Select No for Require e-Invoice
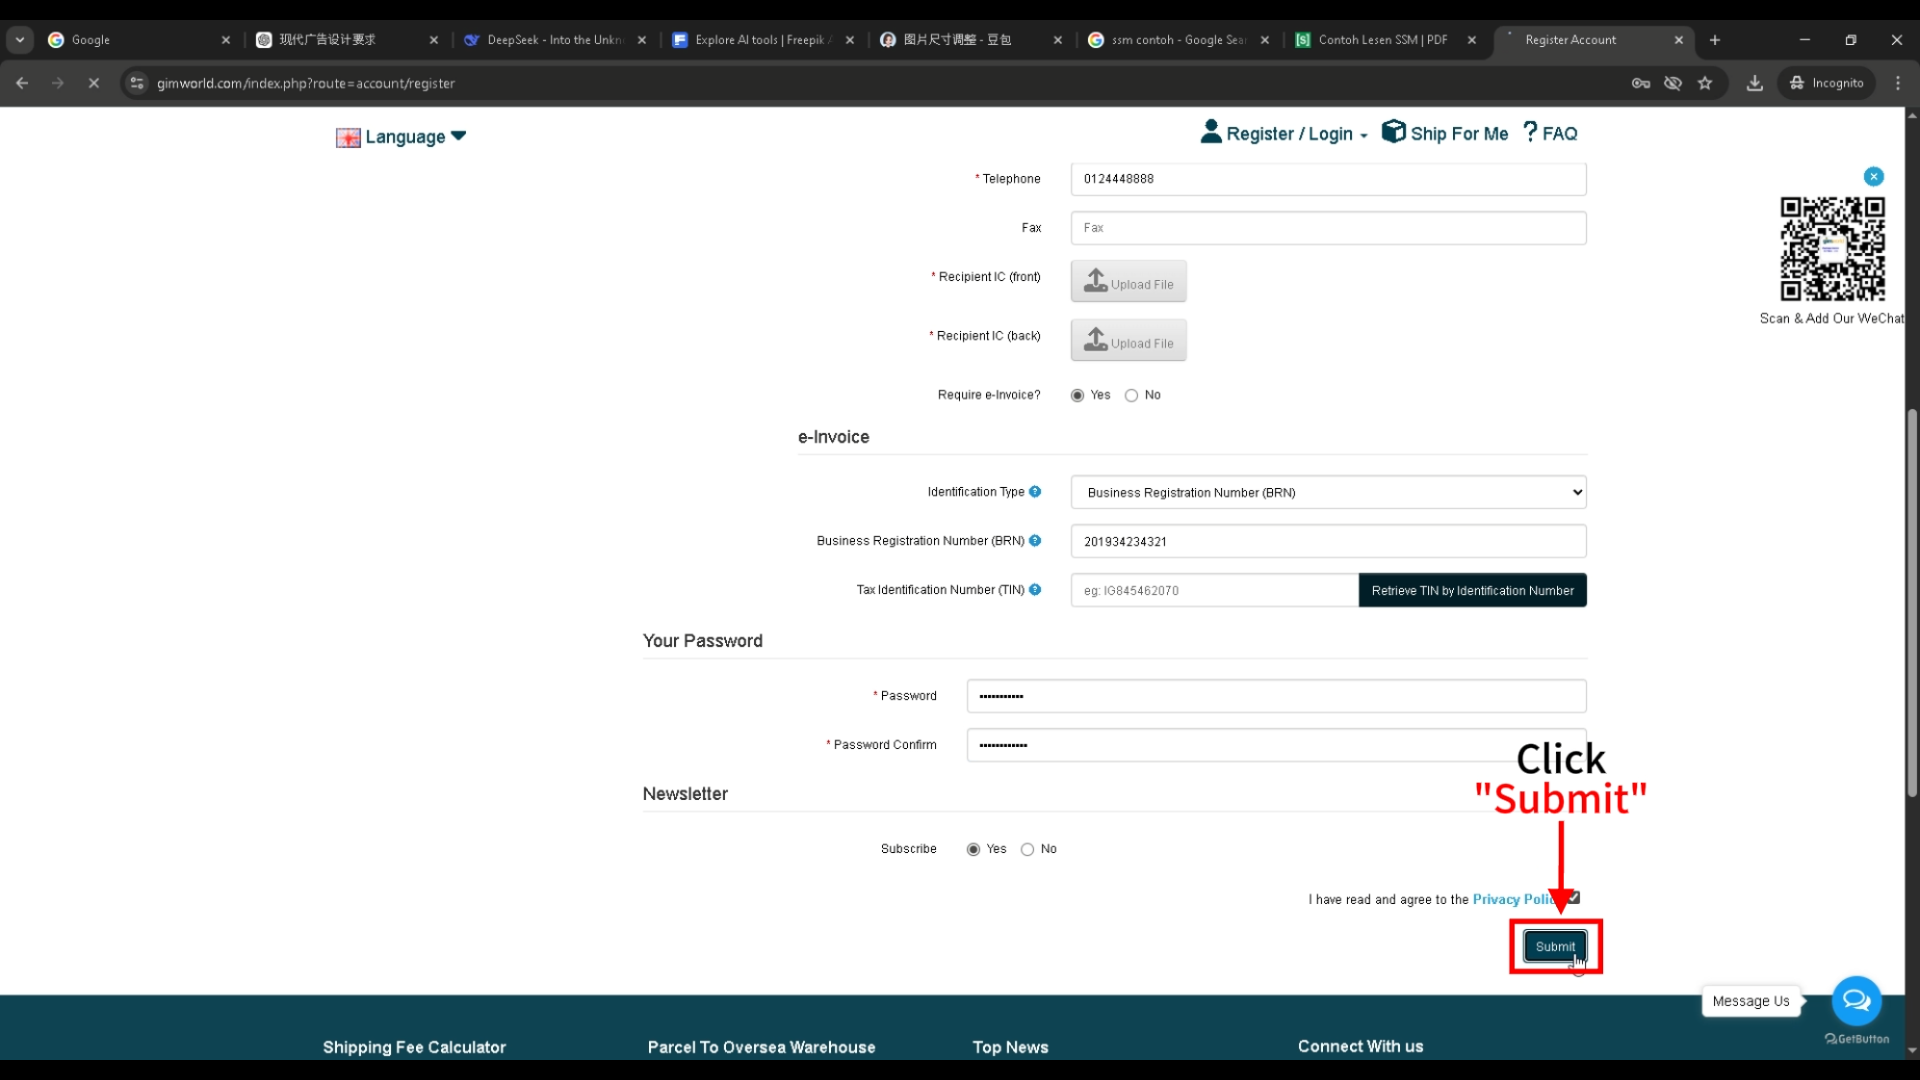Image resolution: width=1920 pixels, height=1080 pixels. pos(1131,396)
